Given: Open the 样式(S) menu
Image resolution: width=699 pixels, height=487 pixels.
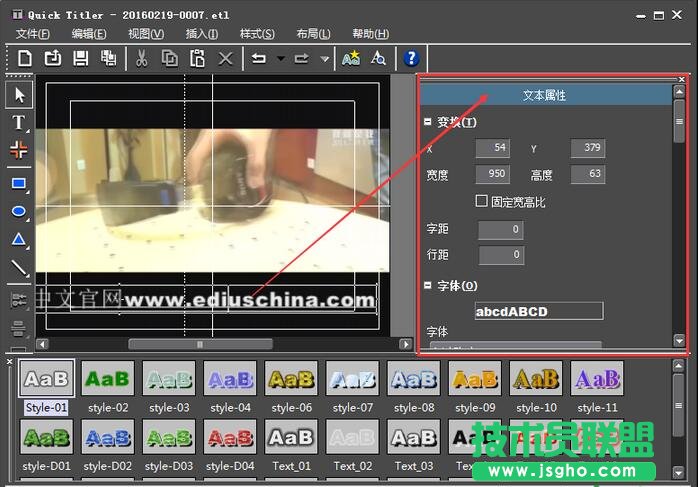Looking at the screenshot, I should 257,34.
